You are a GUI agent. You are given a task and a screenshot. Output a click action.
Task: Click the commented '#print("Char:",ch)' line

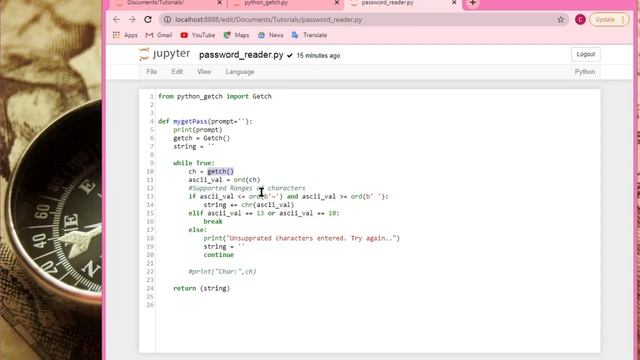[x=222, y=271]
